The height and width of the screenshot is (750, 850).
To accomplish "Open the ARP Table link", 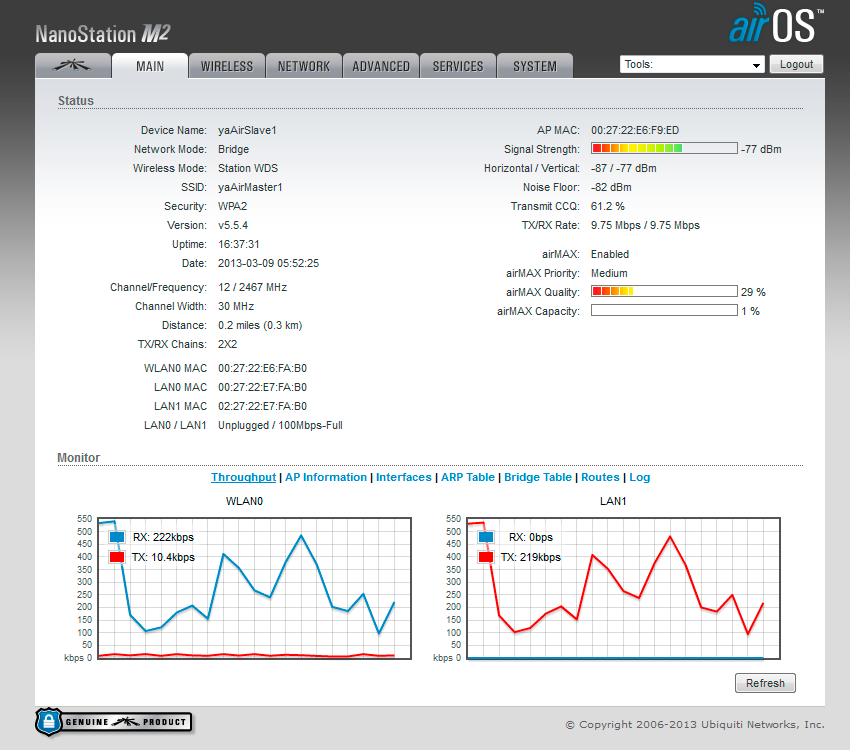I will [x=468, y=477].
